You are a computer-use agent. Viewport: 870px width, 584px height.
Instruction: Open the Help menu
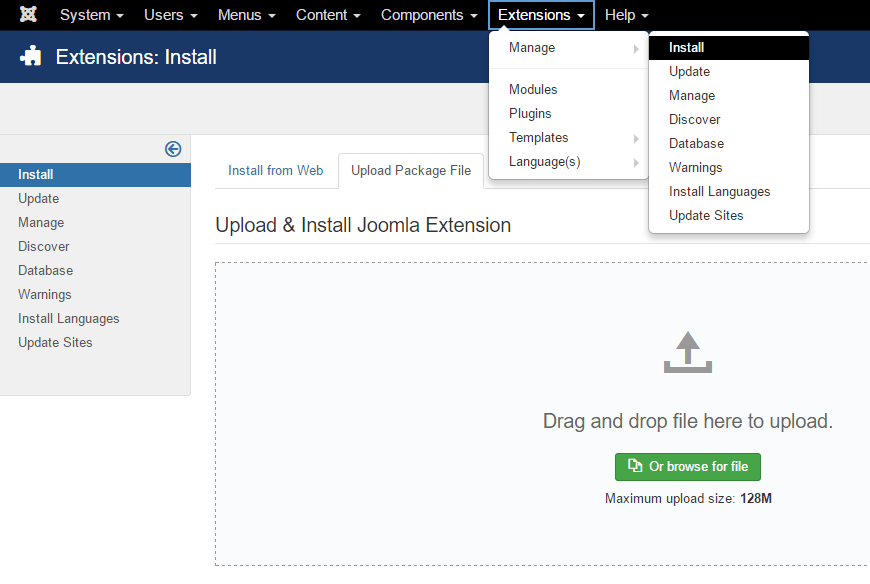(626, 15)
